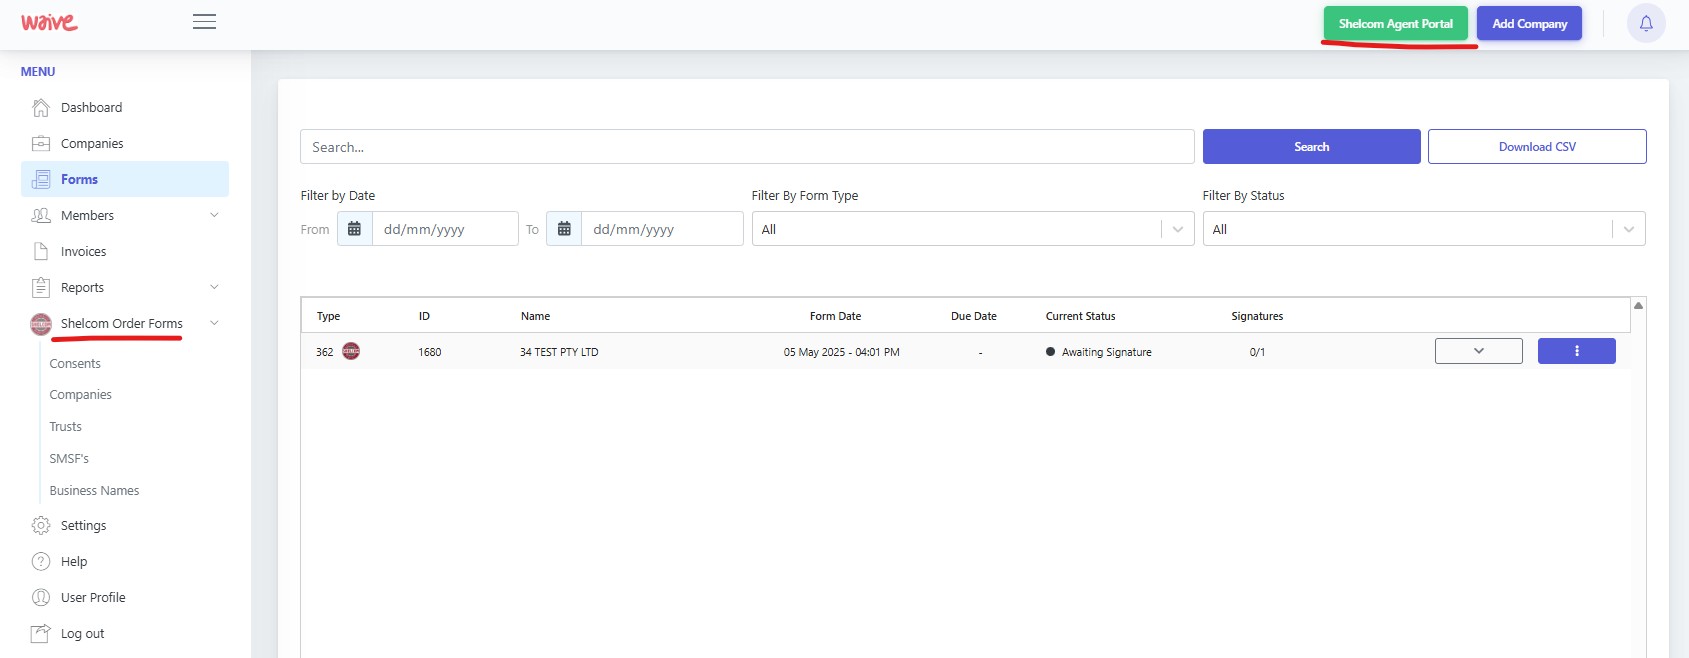
Task: Open Business Names under Shelcom Order Forms
Action: pos(94,490)
